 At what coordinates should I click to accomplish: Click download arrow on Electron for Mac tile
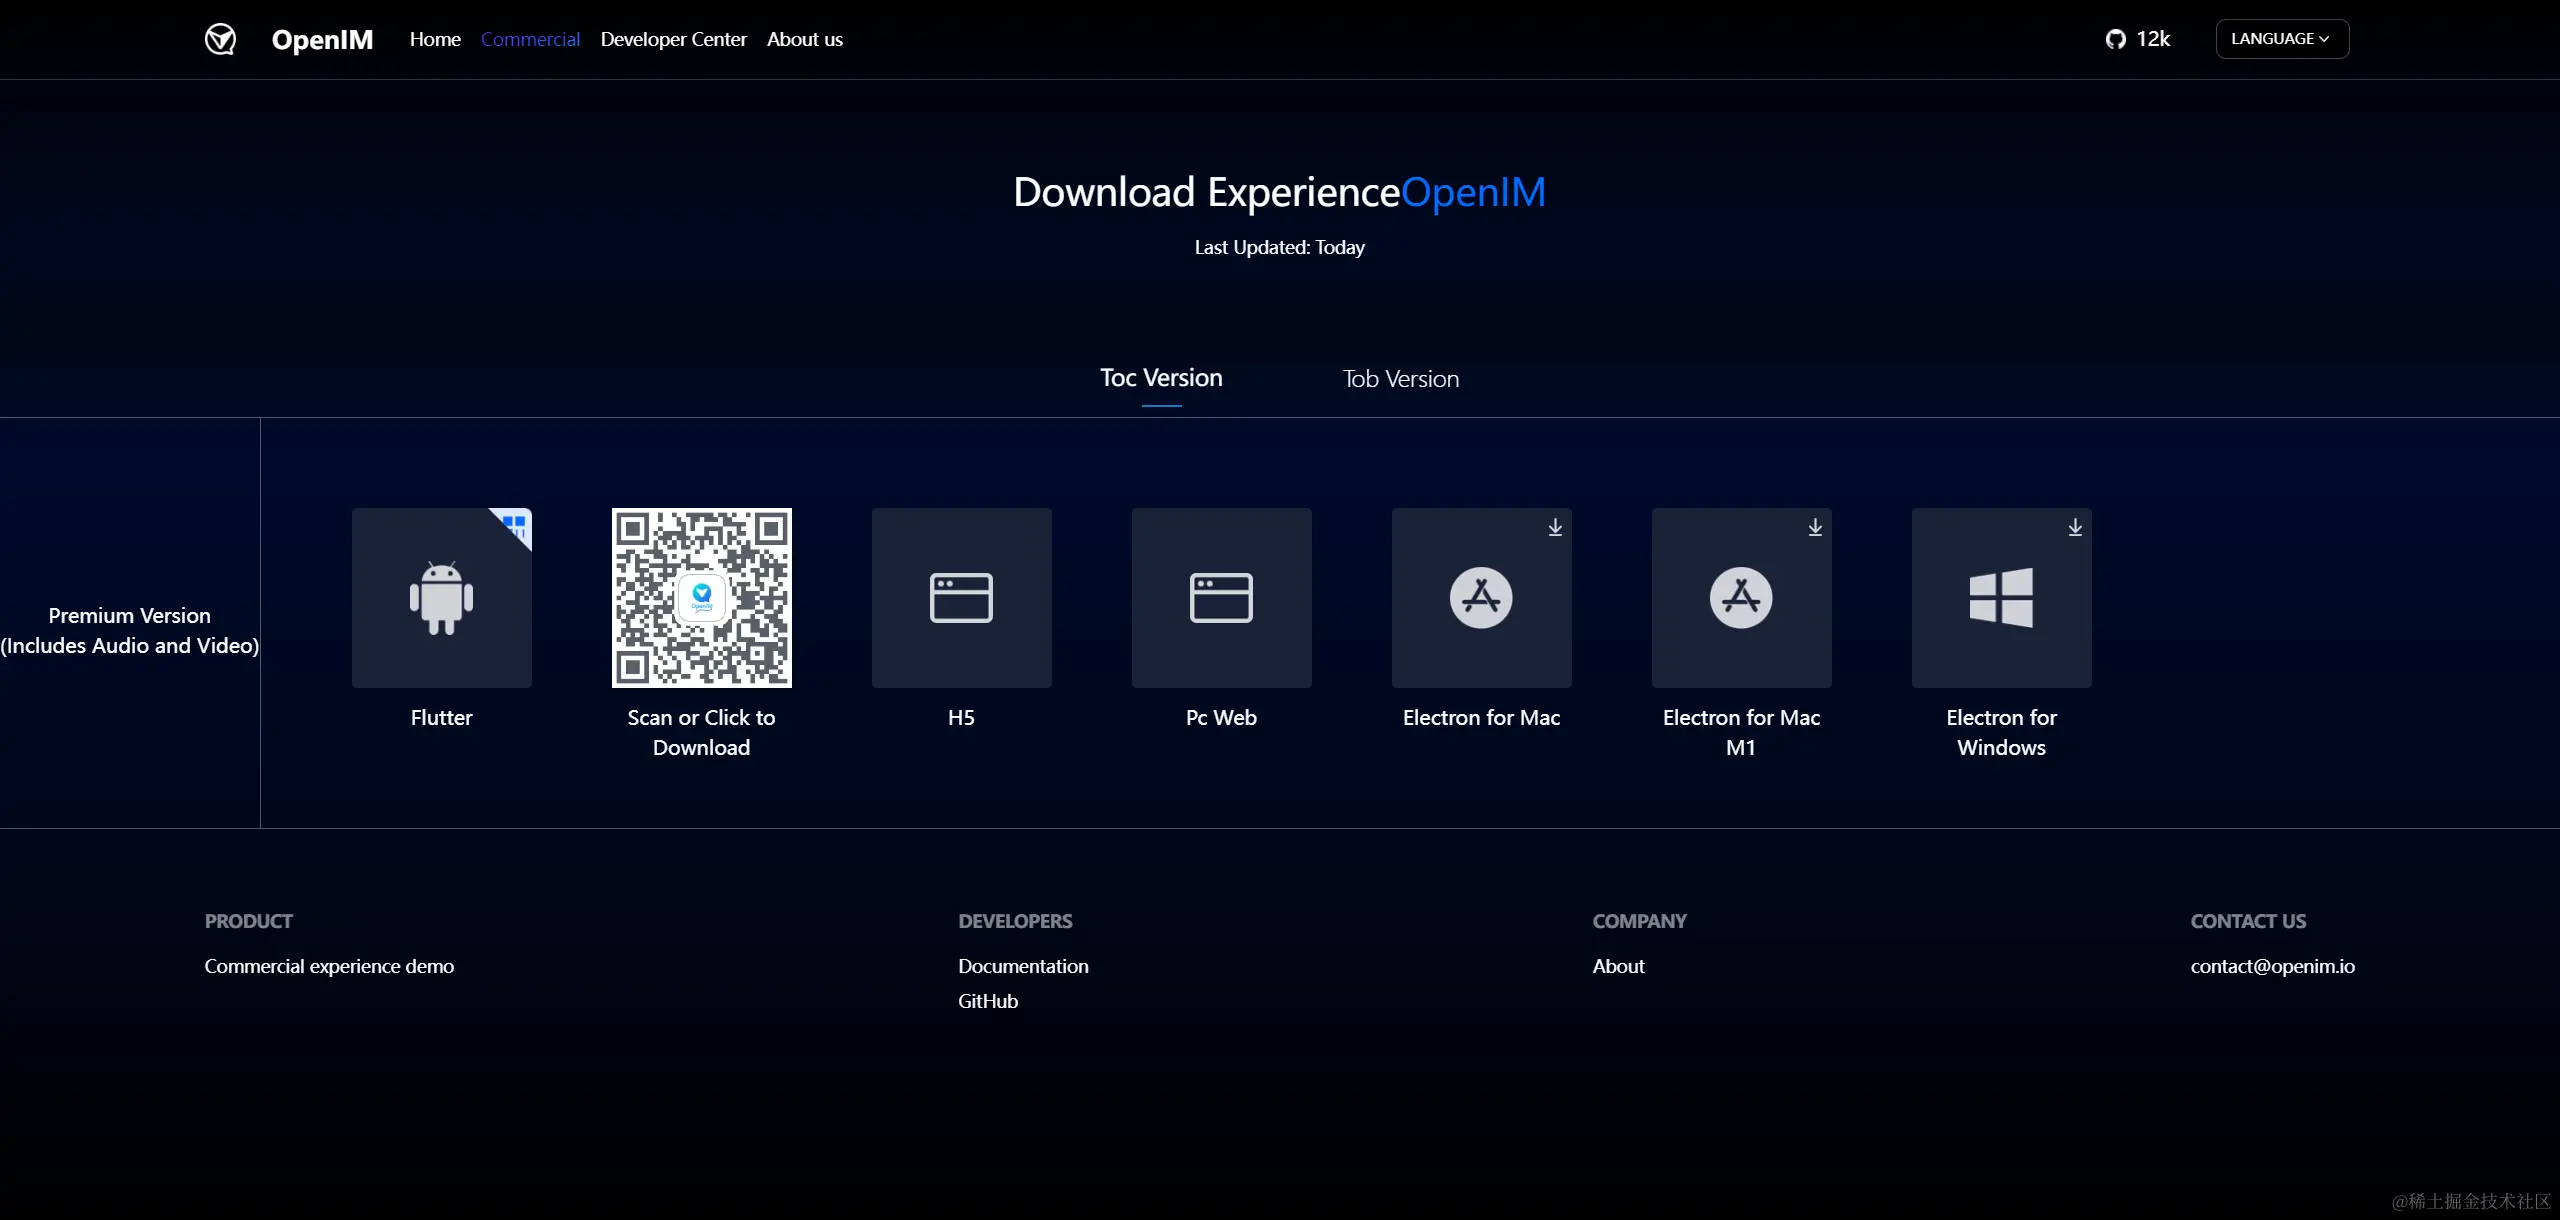click(x=1555, y=527)
